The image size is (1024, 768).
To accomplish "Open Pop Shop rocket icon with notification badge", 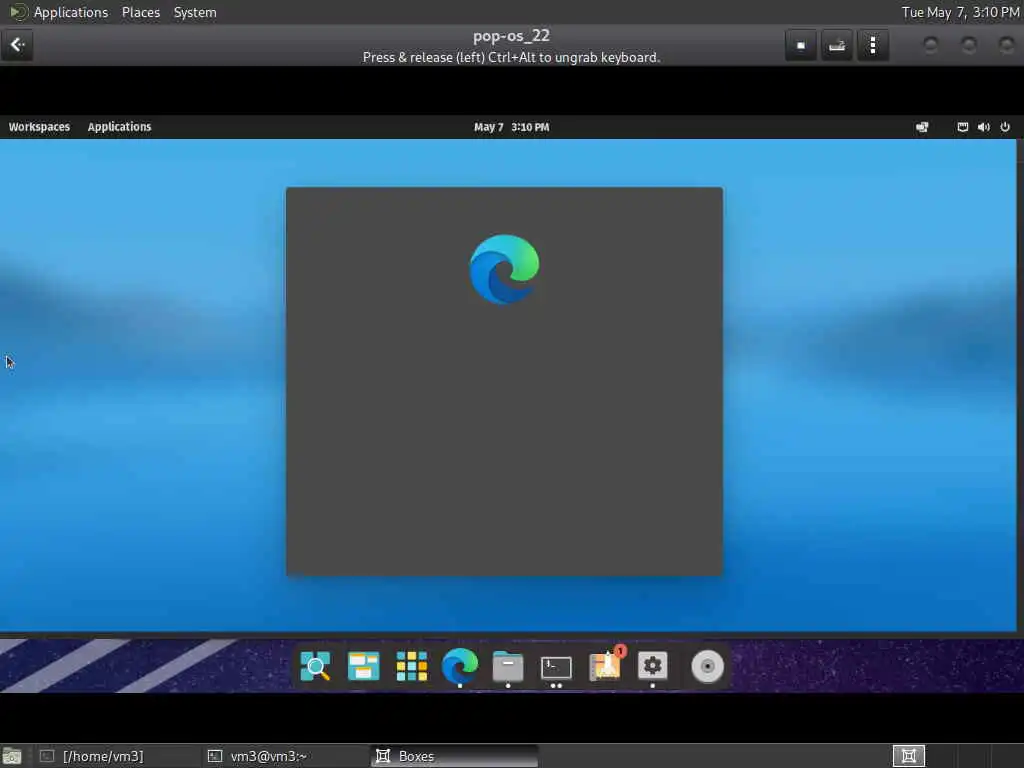I will click(x=605, y=665).
